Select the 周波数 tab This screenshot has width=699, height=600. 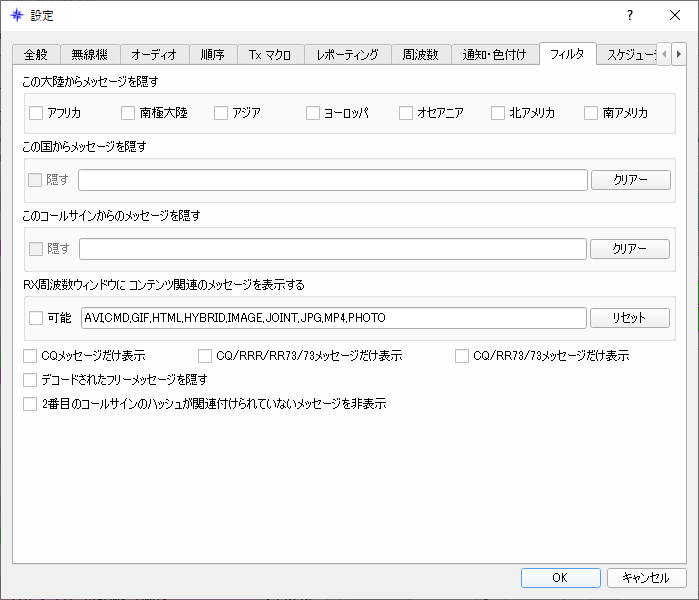coord(421,55)
